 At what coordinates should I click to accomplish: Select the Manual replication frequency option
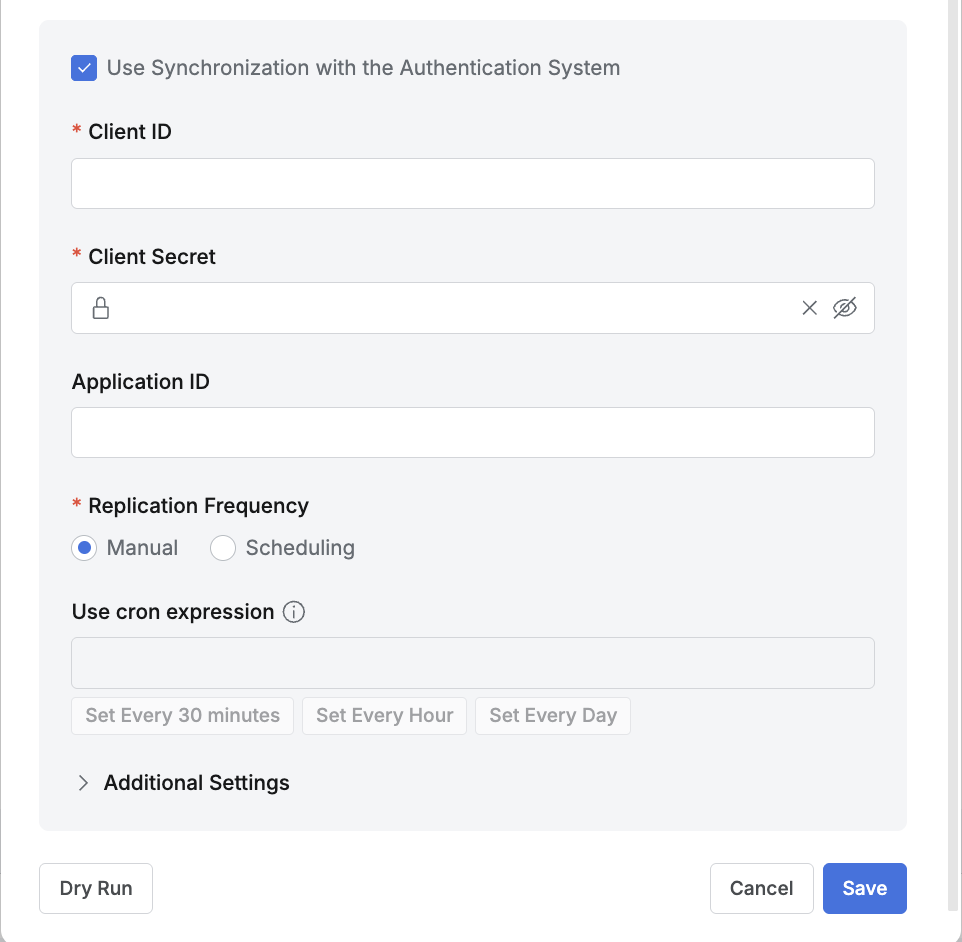(85, 548)
